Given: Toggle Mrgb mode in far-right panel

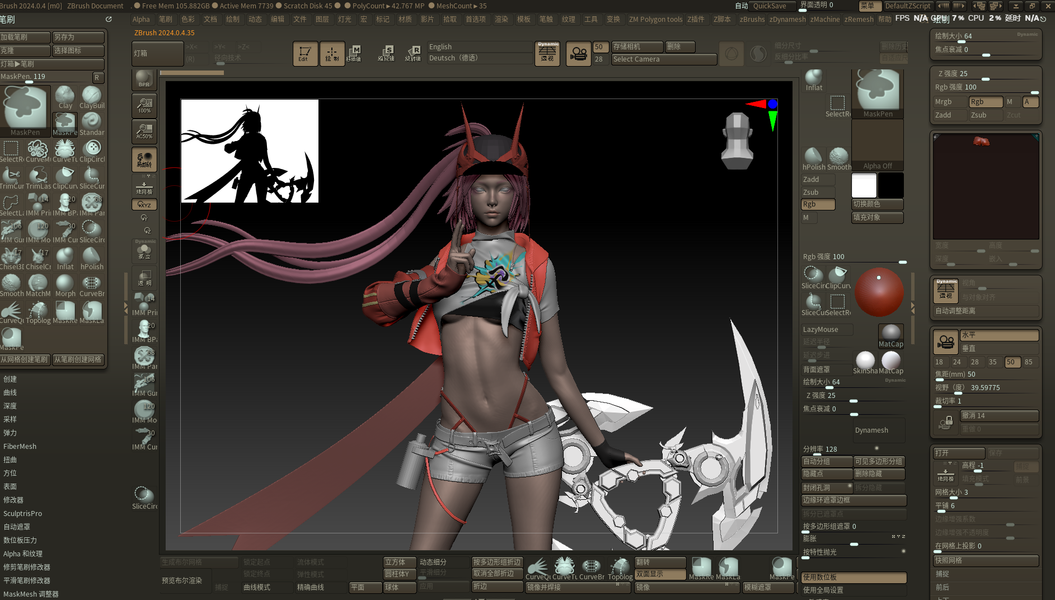Looking at the screenshot, I should click(950, 102).
